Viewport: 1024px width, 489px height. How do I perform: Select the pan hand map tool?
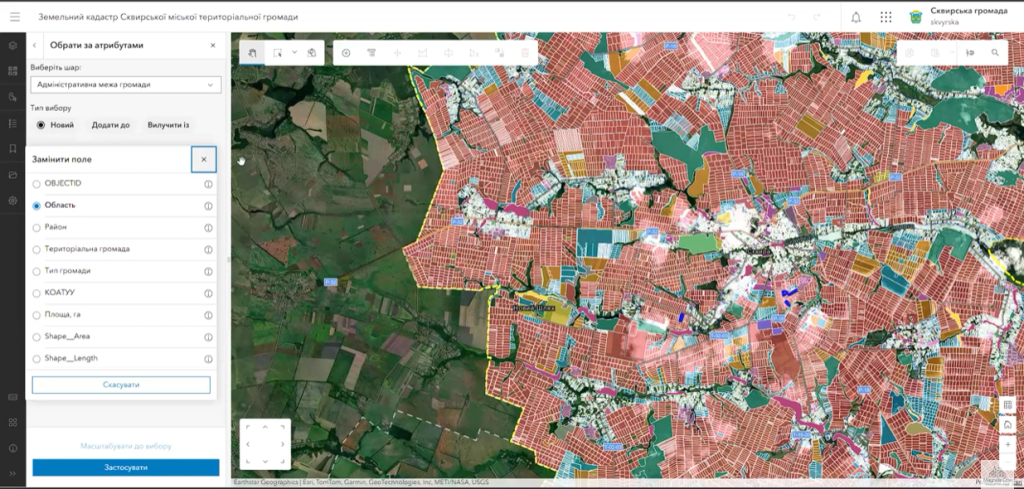[252, 52]
